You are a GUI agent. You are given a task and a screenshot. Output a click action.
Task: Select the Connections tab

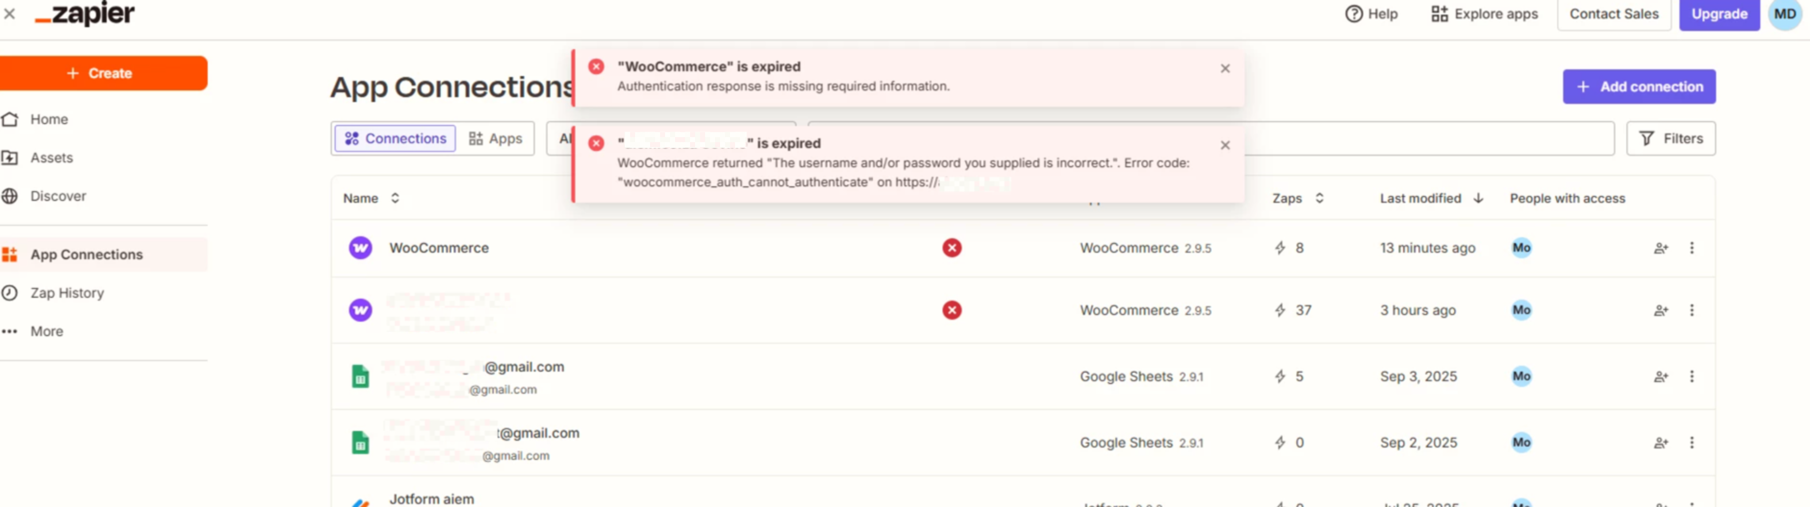click(x=395, y=139)
